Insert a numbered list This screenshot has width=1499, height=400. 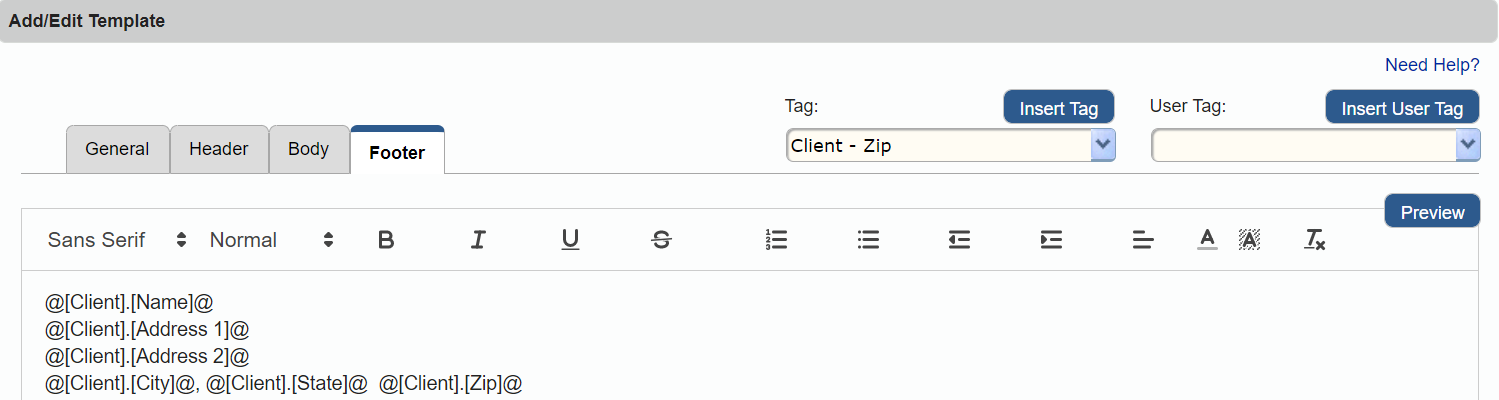point(776,240)
